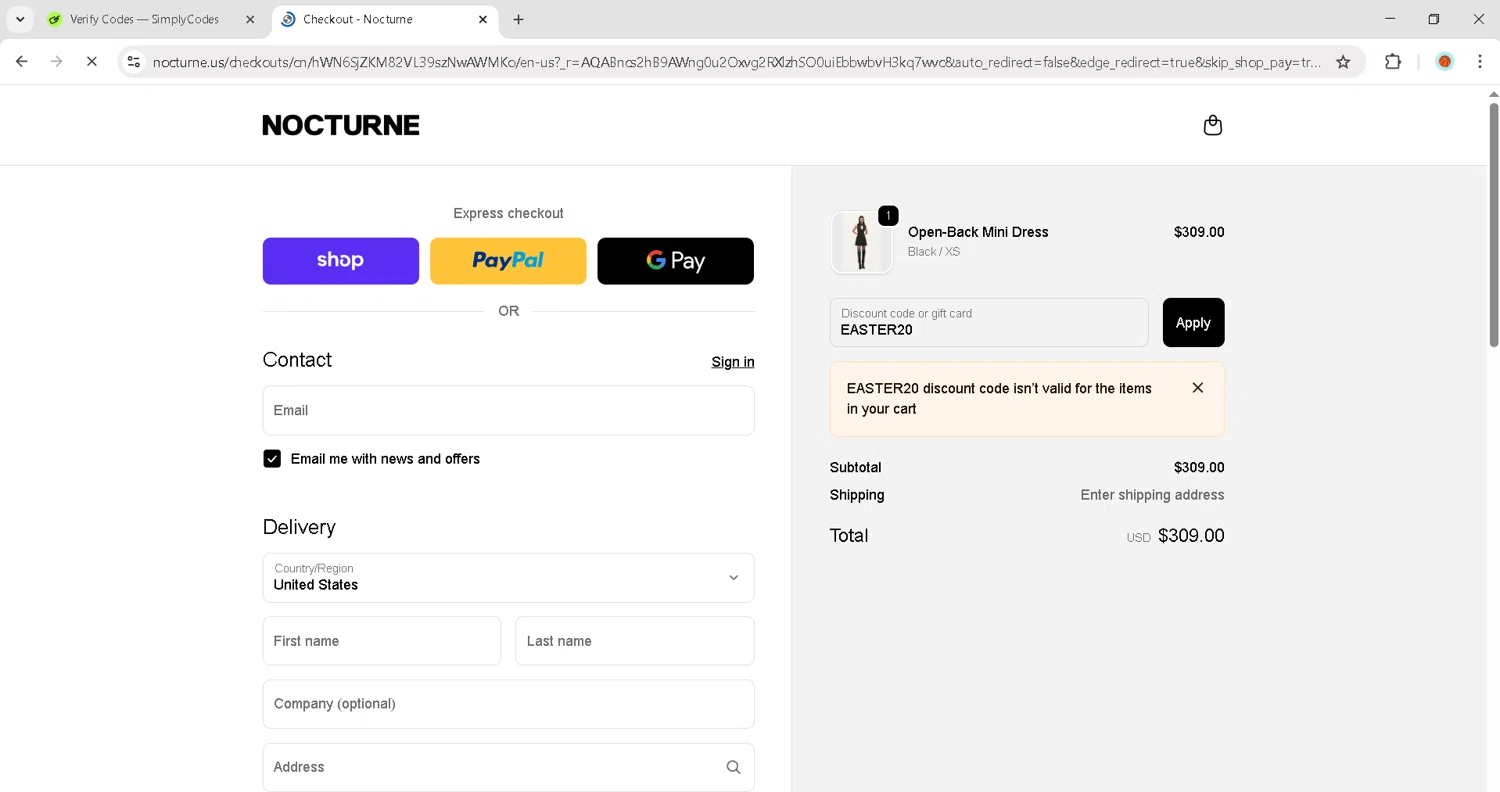The image size is (1500, 792).
Task: Choose PayPal express checkout
Action: [508, 261]
